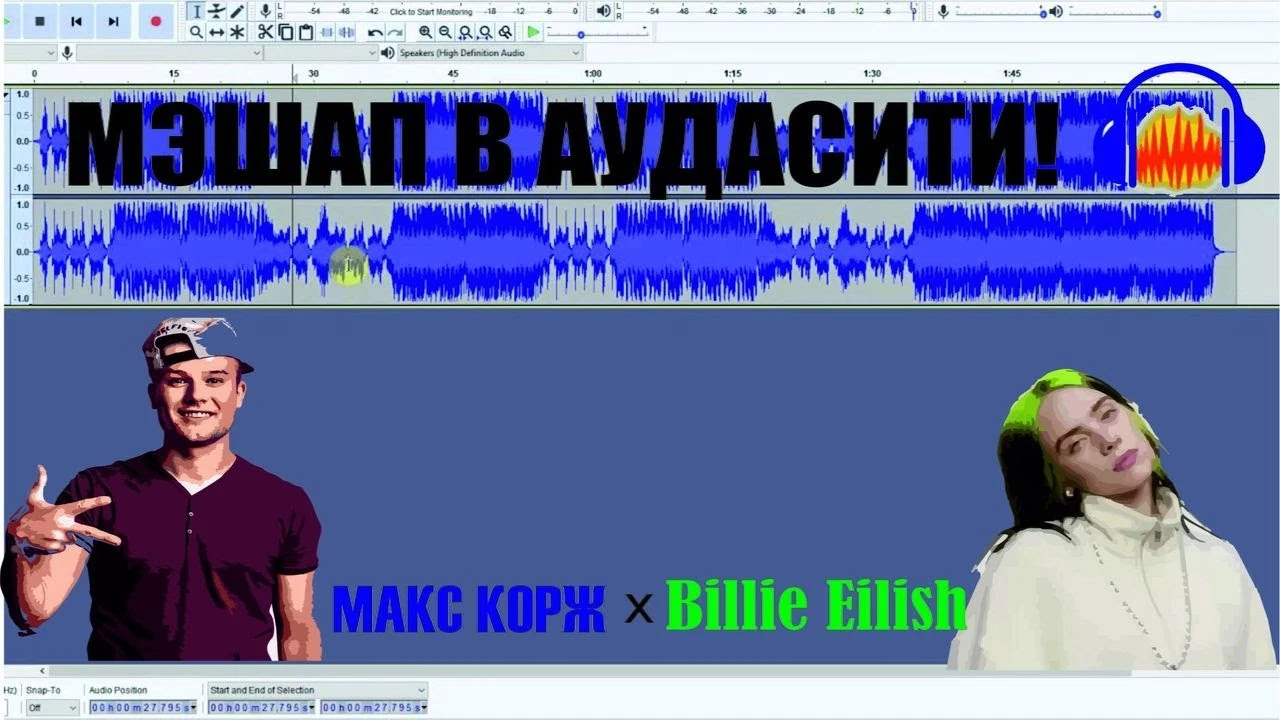Undo the last edit
This screenshot has width=1280, height=720.
coord(375,32)
